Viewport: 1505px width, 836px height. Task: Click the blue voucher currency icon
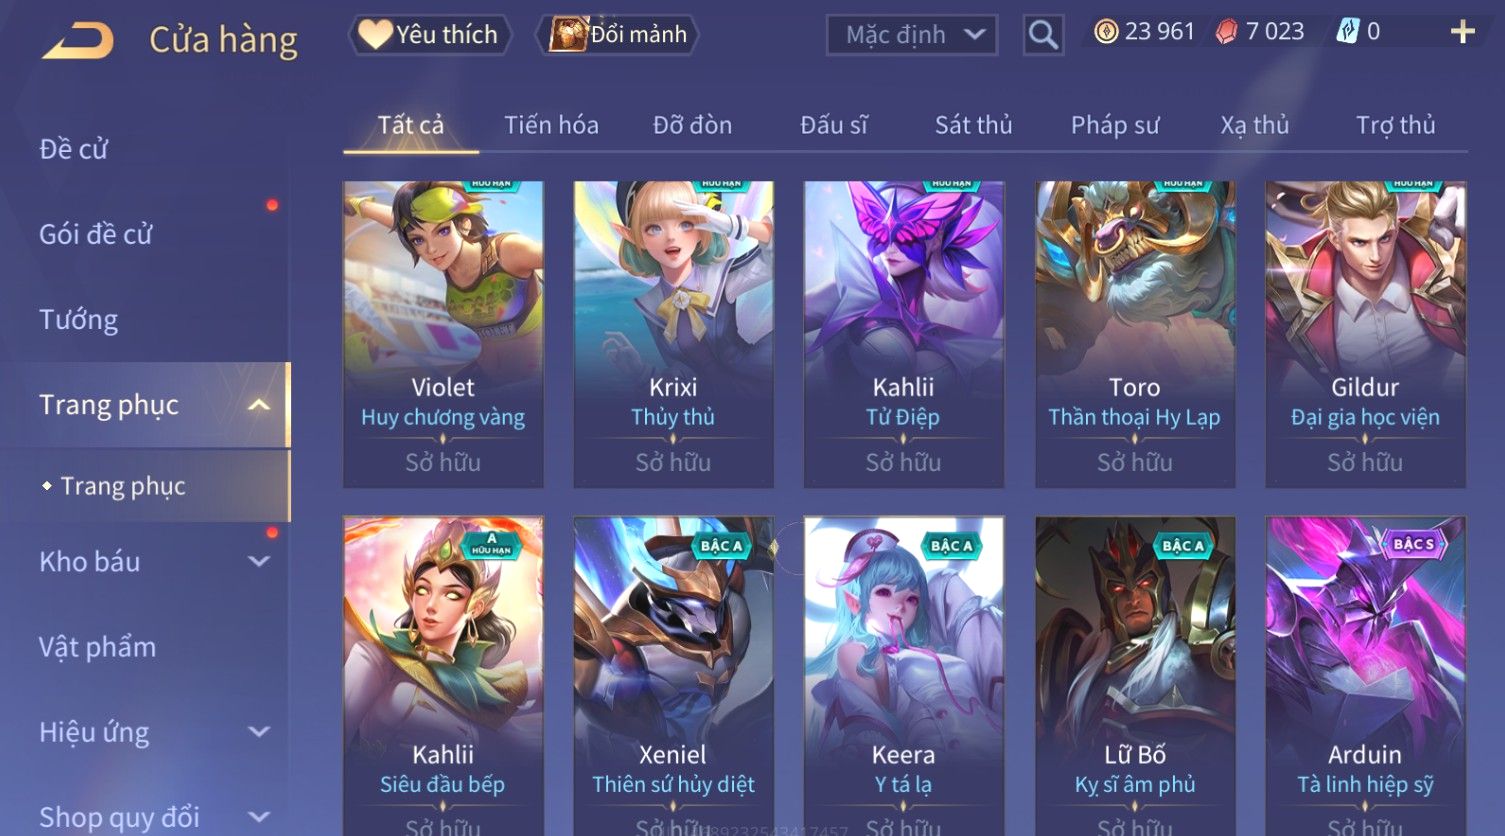pos(1347,32)
